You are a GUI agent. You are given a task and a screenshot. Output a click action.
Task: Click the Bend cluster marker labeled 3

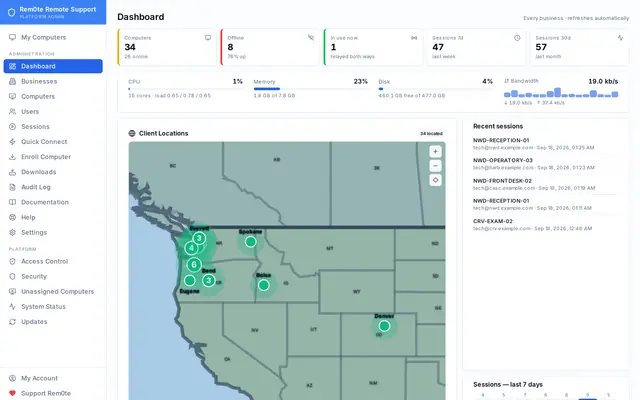tap(209, 280)
